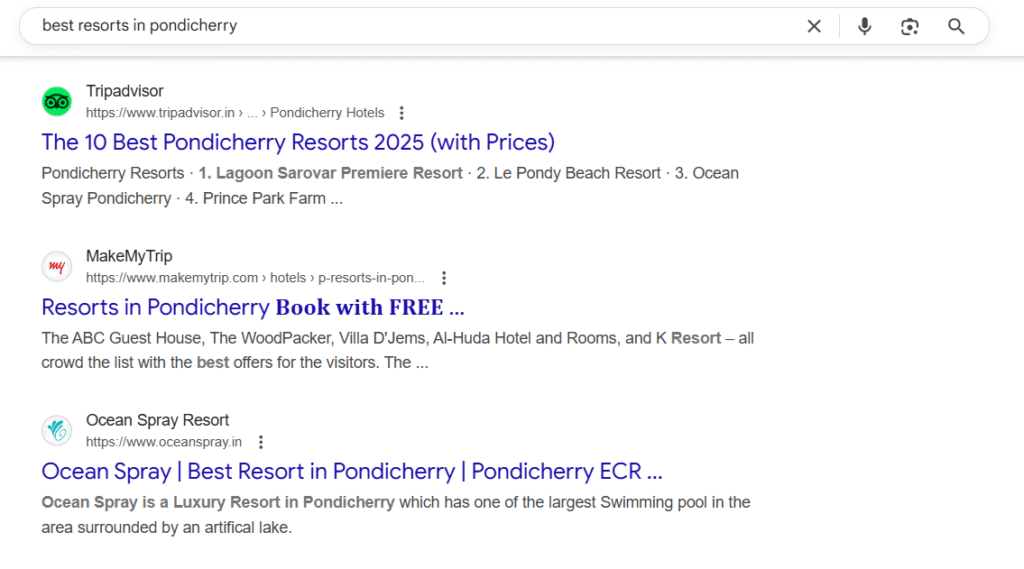This screenshot has width=1024, height=569.
Task: Submit search with the magnifying glass icon
Action: tap(956, 27)
